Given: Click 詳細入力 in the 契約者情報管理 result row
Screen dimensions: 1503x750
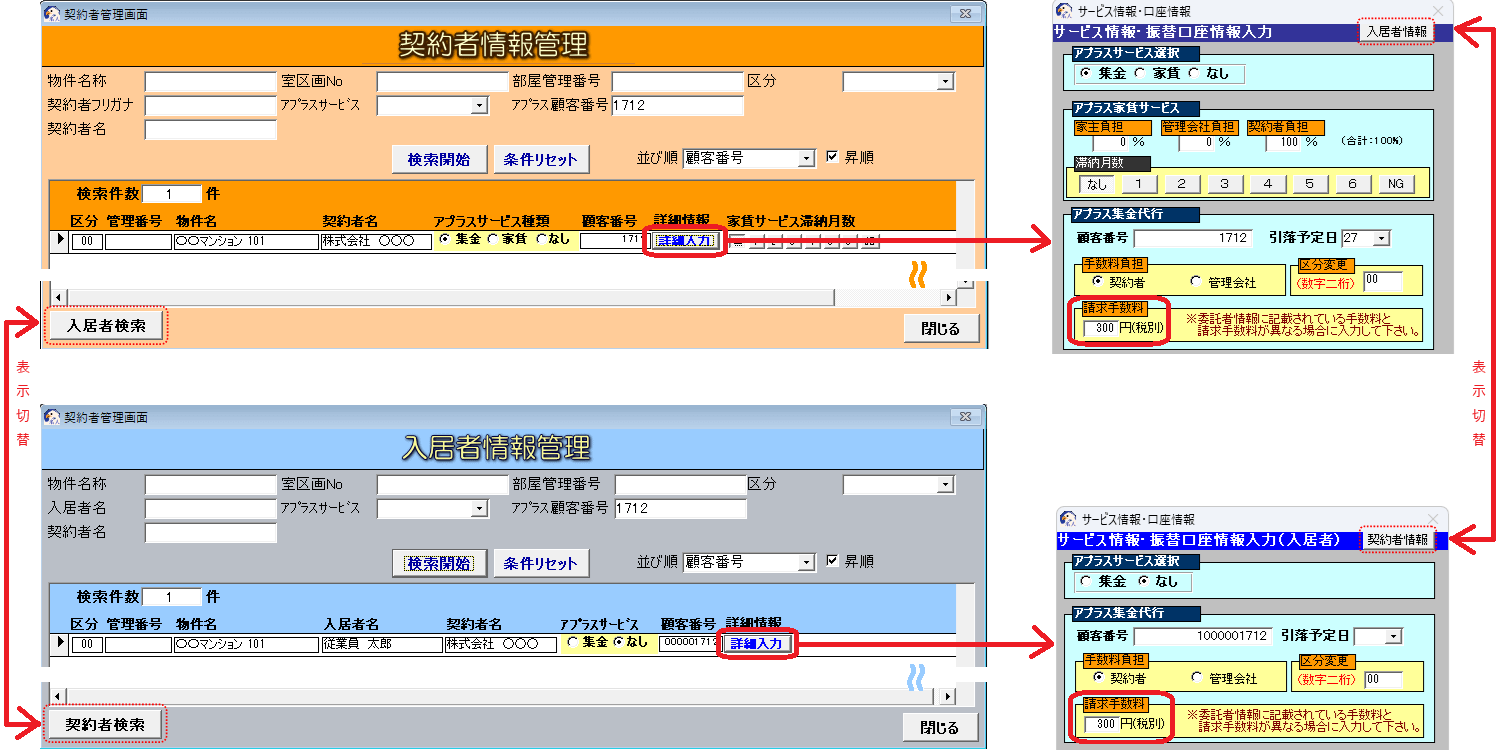Looking at the screenshot, I should tap(686, 241).
